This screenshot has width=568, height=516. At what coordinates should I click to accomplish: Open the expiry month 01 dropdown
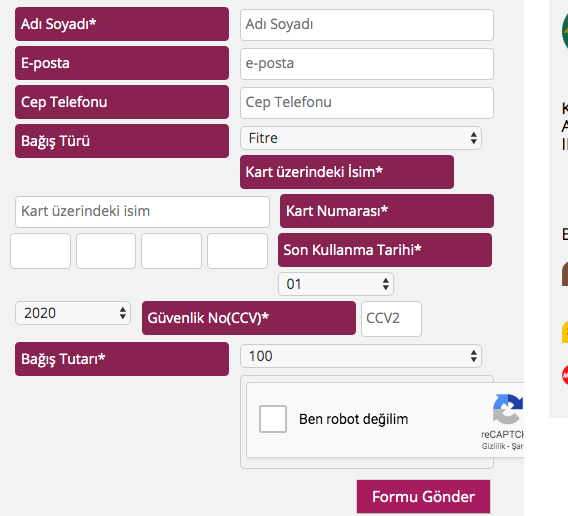336,284
